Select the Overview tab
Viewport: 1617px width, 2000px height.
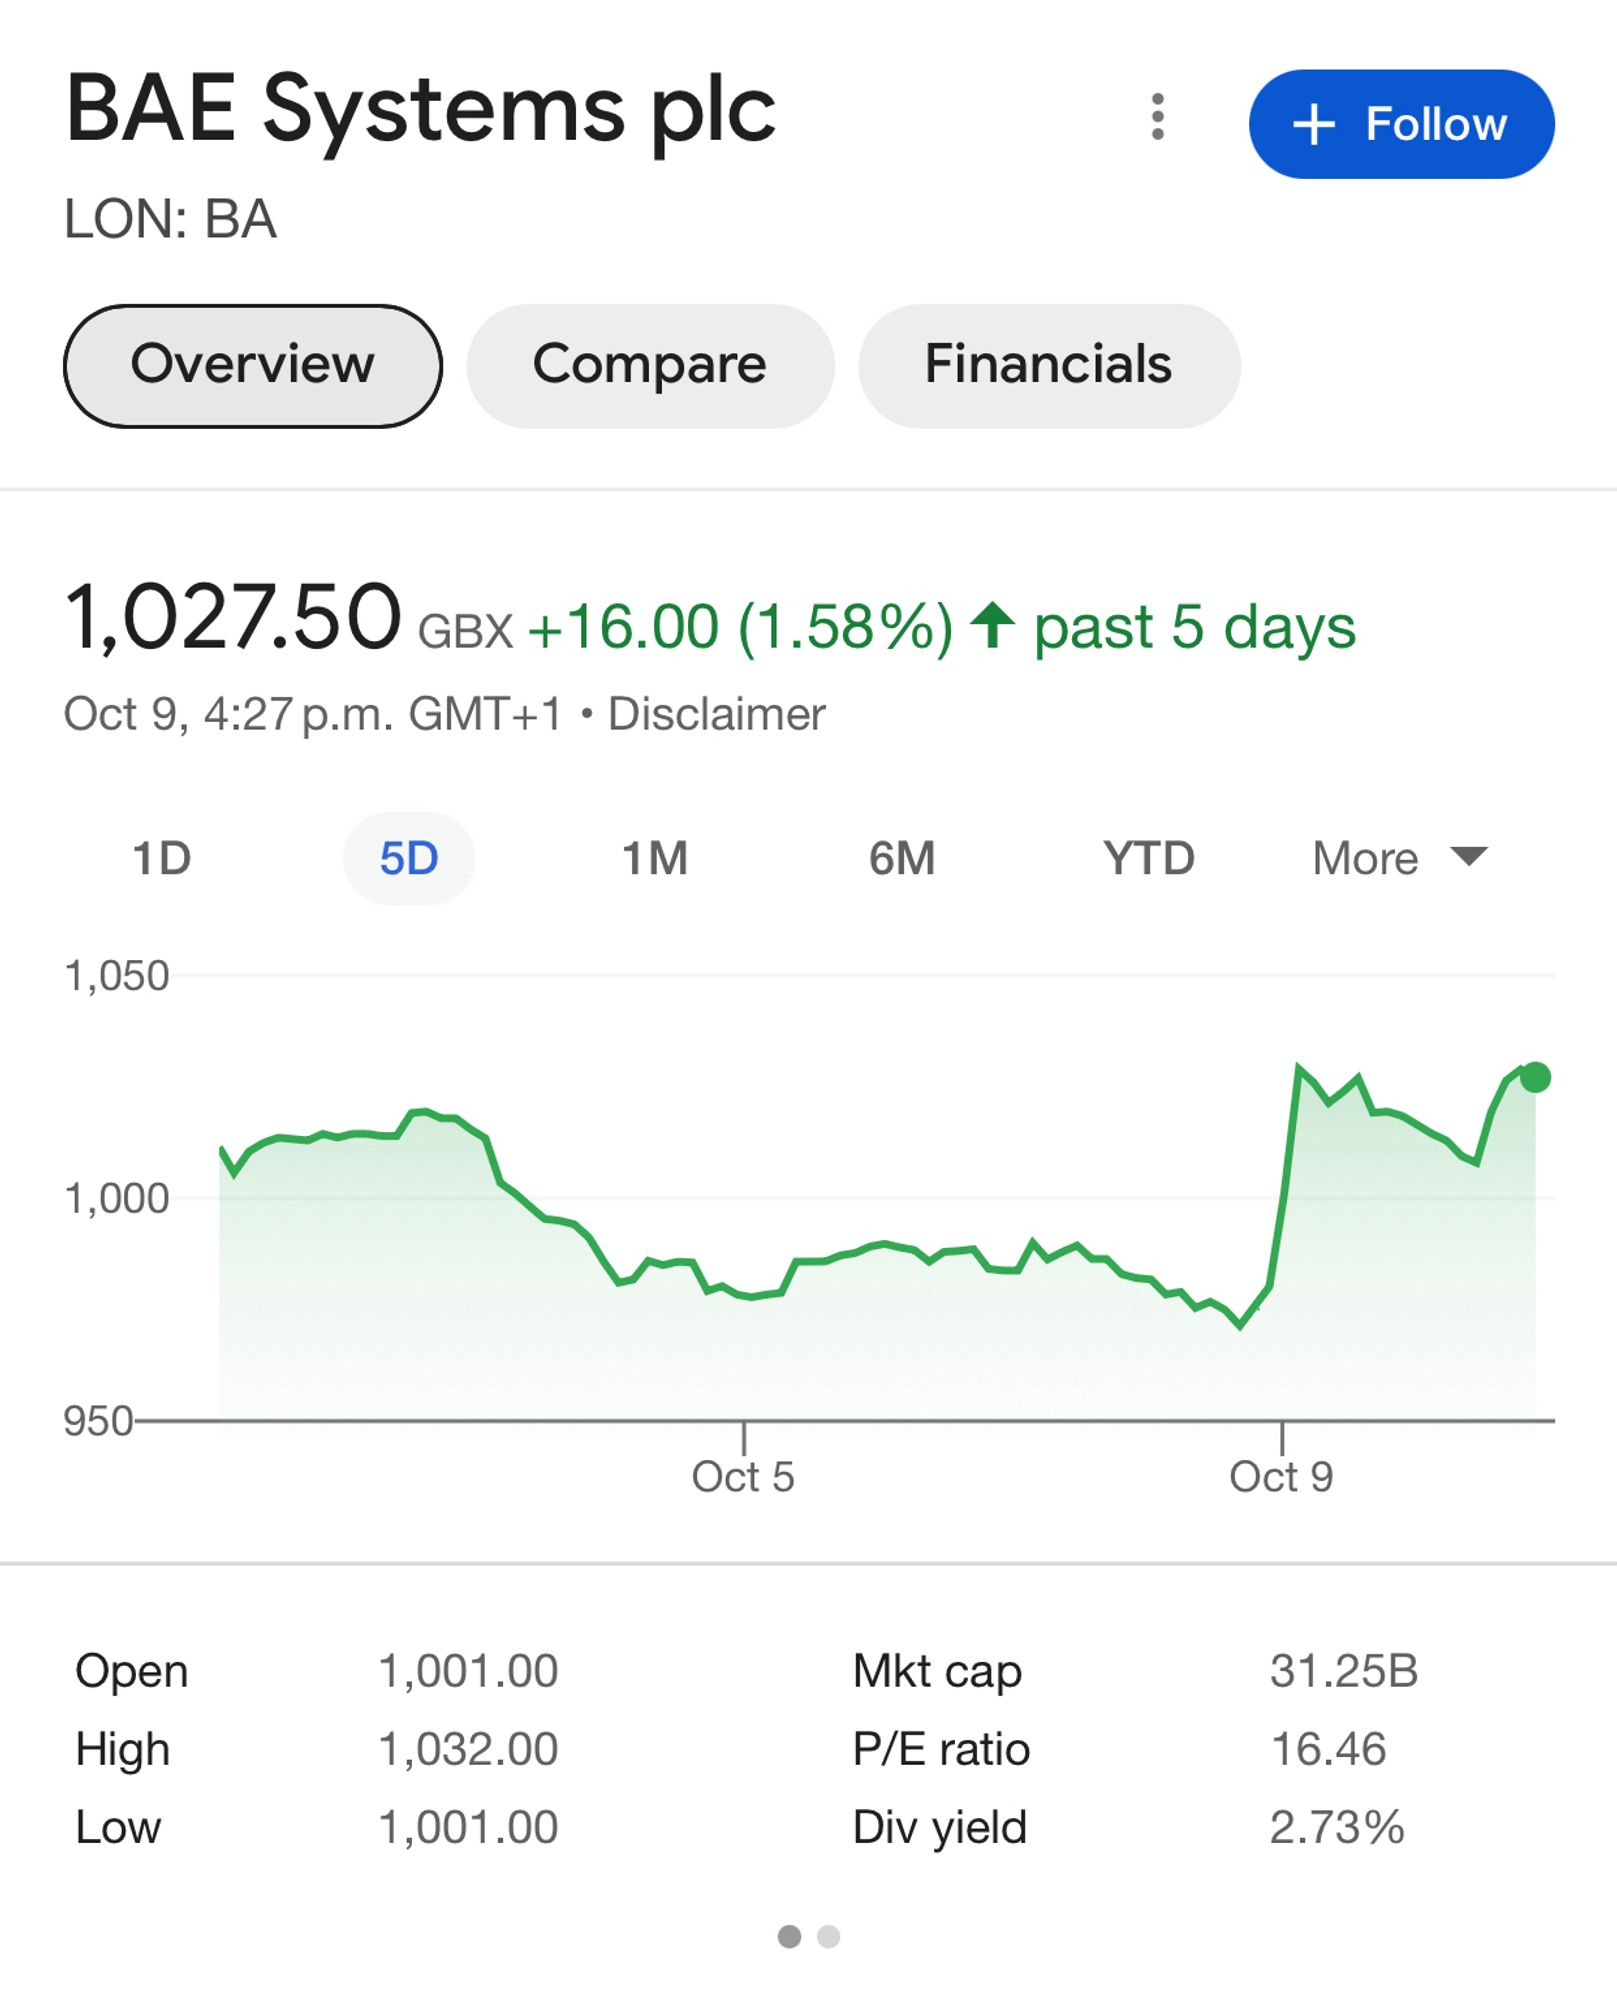(253, 365)
